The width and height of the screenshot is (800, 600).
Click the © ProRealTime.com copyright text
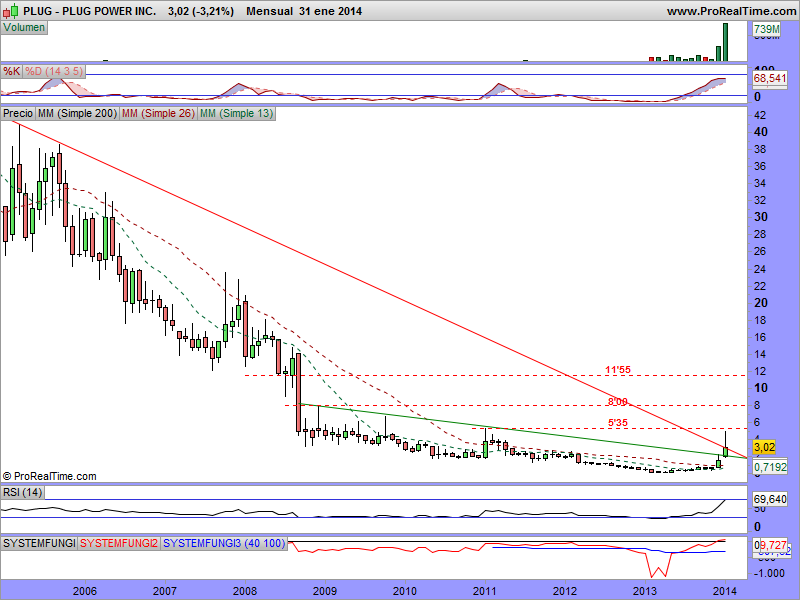[49, 476]
